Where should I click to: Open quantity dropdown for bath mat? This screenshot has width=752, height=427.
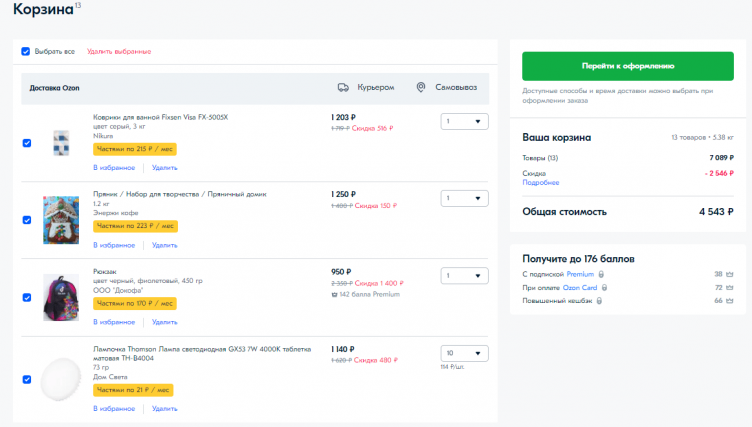[464, 121]
